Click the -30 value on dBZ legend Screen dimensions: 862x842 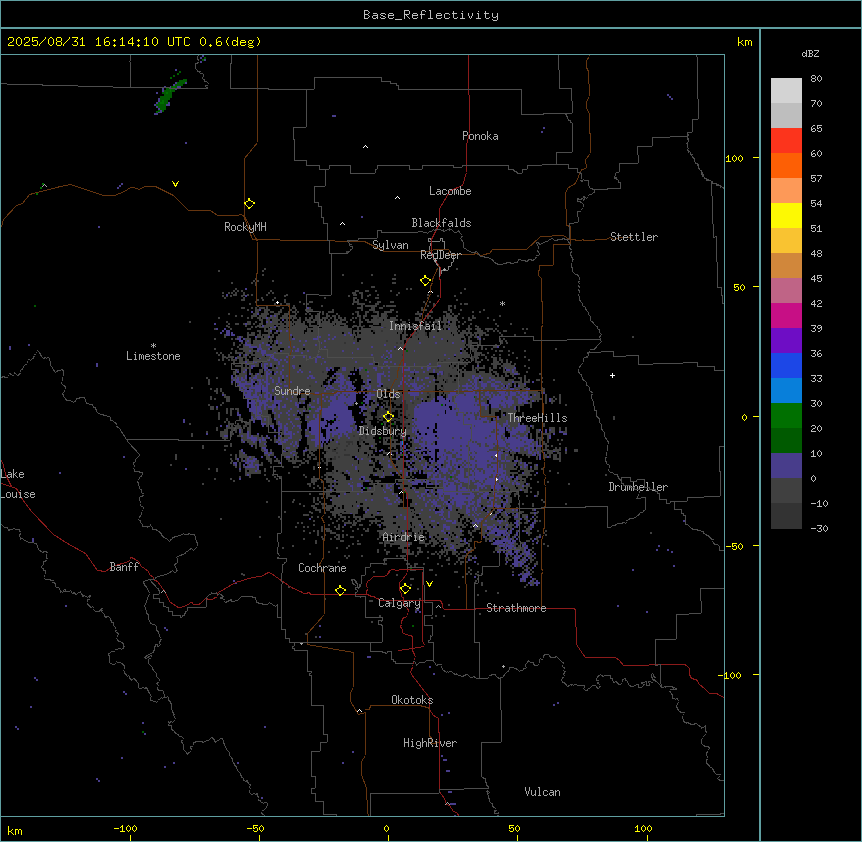coord(819,528)
